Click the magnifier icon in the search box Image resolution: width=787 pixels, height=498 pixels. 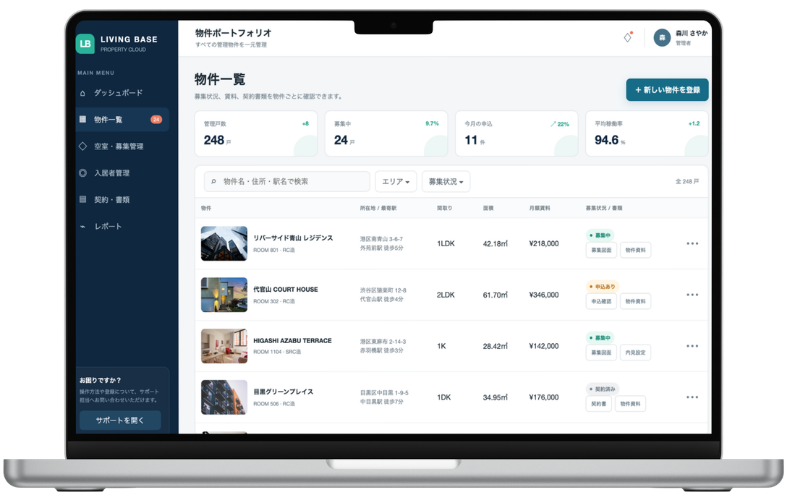coord(214,182)
